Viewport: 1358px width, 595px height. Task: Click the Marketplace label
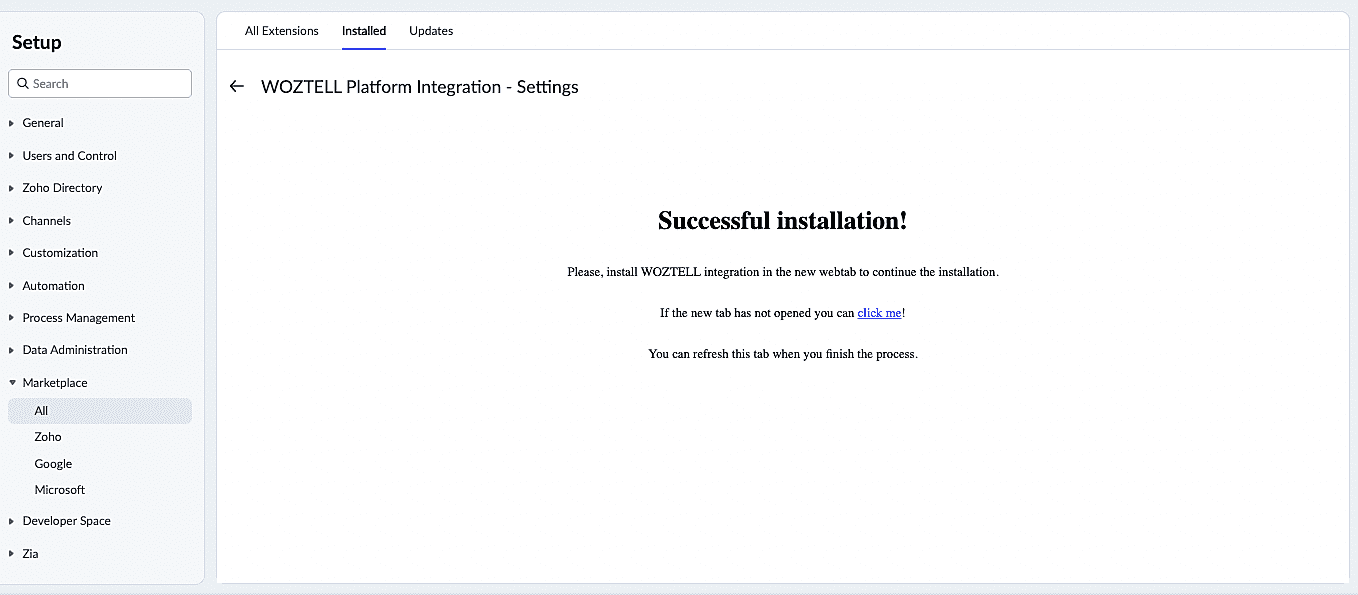(55, 383)
